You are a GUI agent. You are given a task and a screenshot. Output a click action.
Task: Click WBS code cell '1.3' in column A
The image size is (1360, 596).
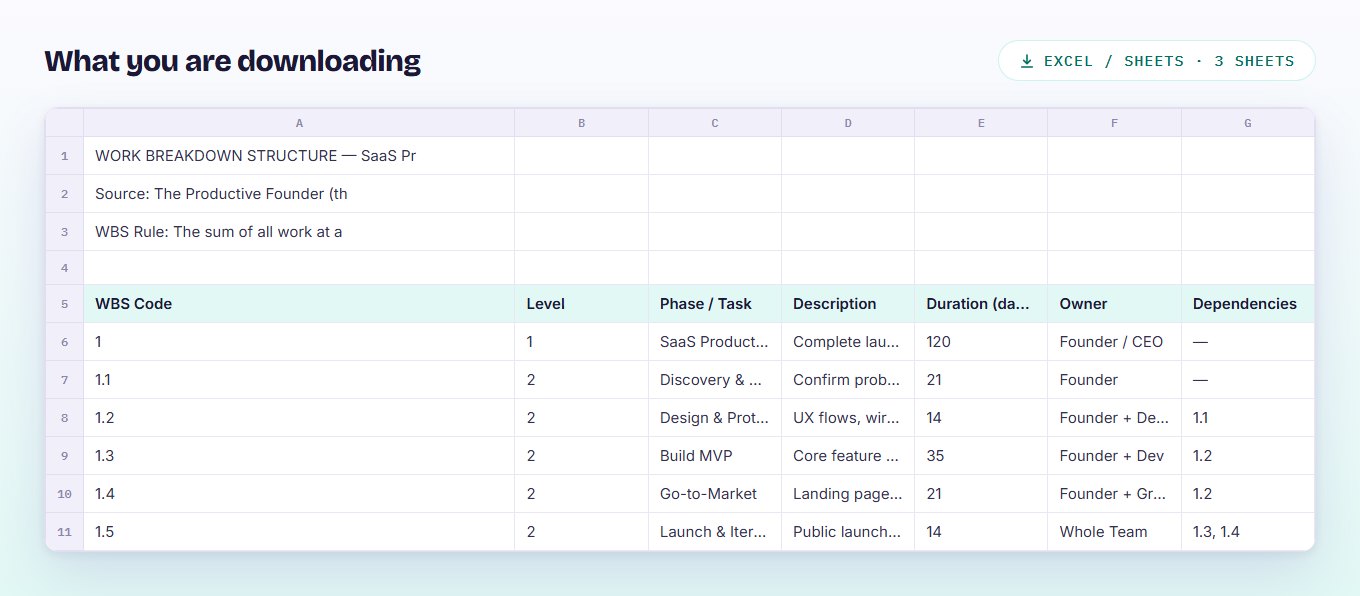(x=299, y=456)
